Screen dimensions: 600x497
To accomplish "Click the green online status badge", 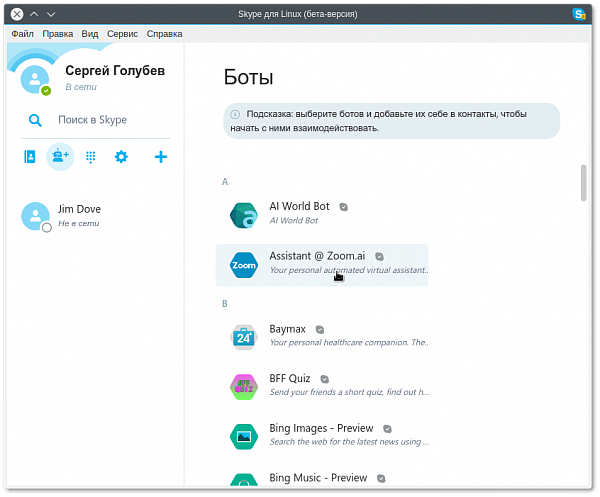I will (x=46, y=91).
